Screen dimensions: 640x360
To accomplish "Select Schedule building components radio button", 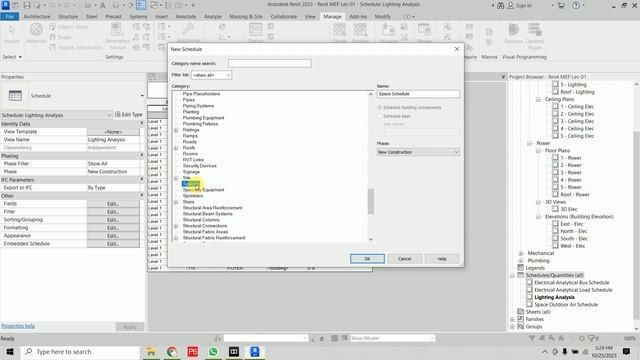I will (380, 107).
